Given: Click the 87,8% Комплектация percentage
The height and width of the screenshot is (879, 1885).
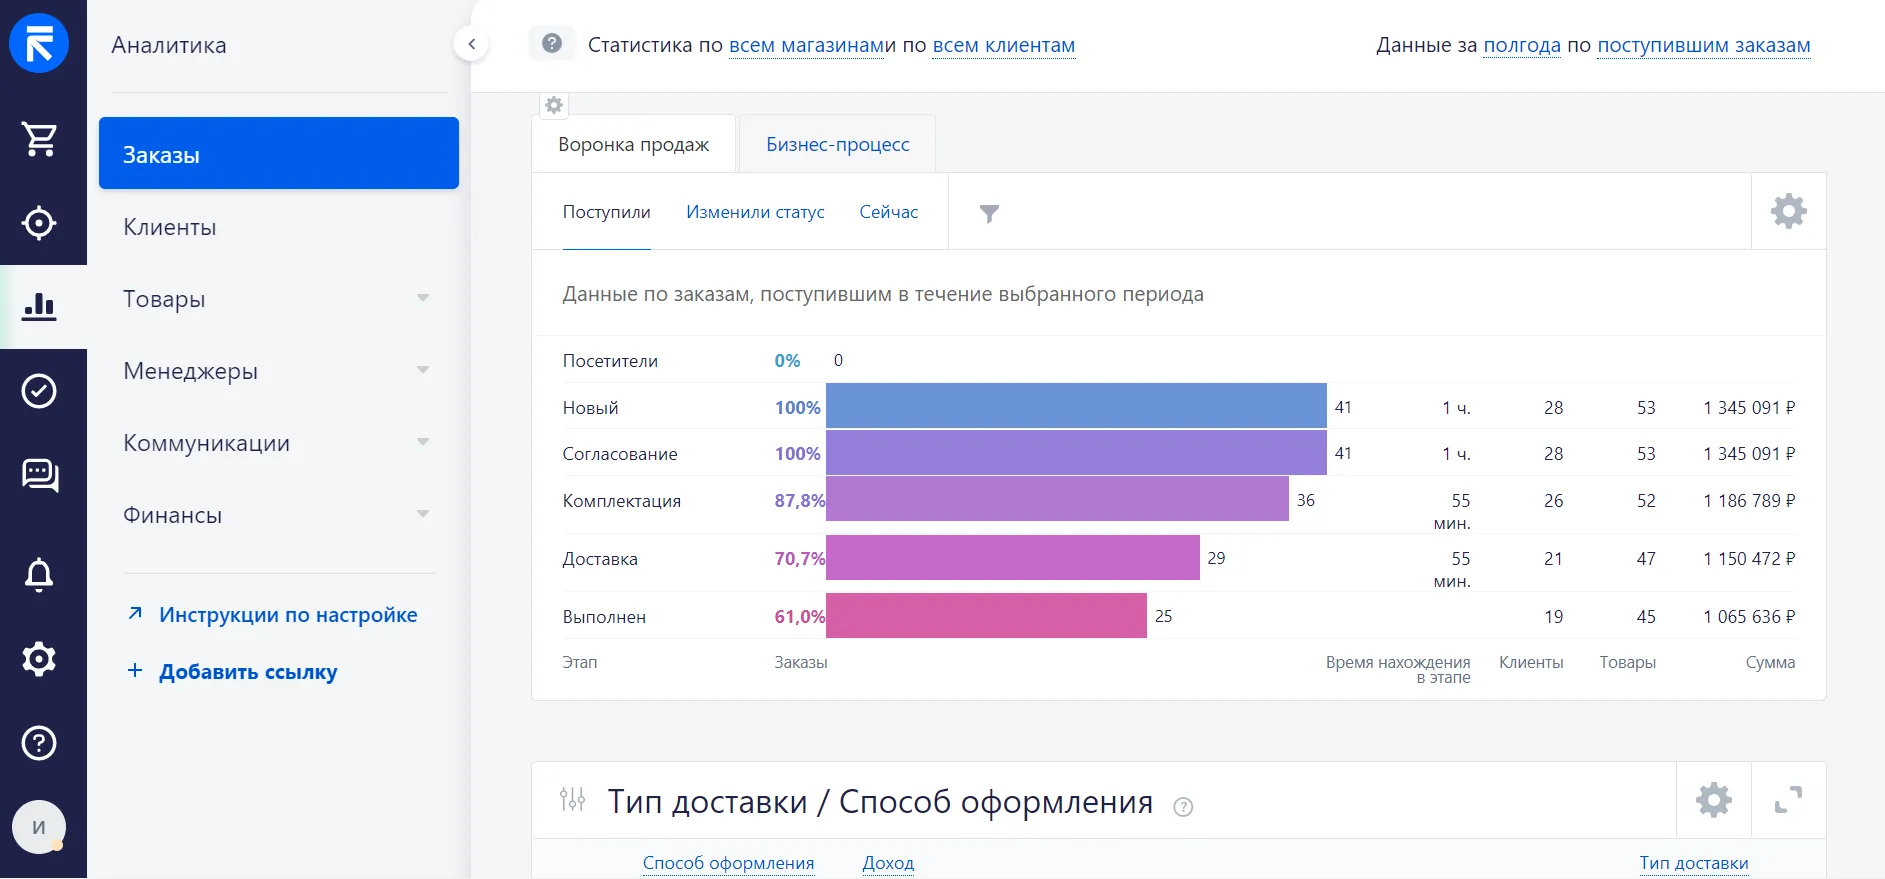Looking at the screenshot, I should 800,501.
